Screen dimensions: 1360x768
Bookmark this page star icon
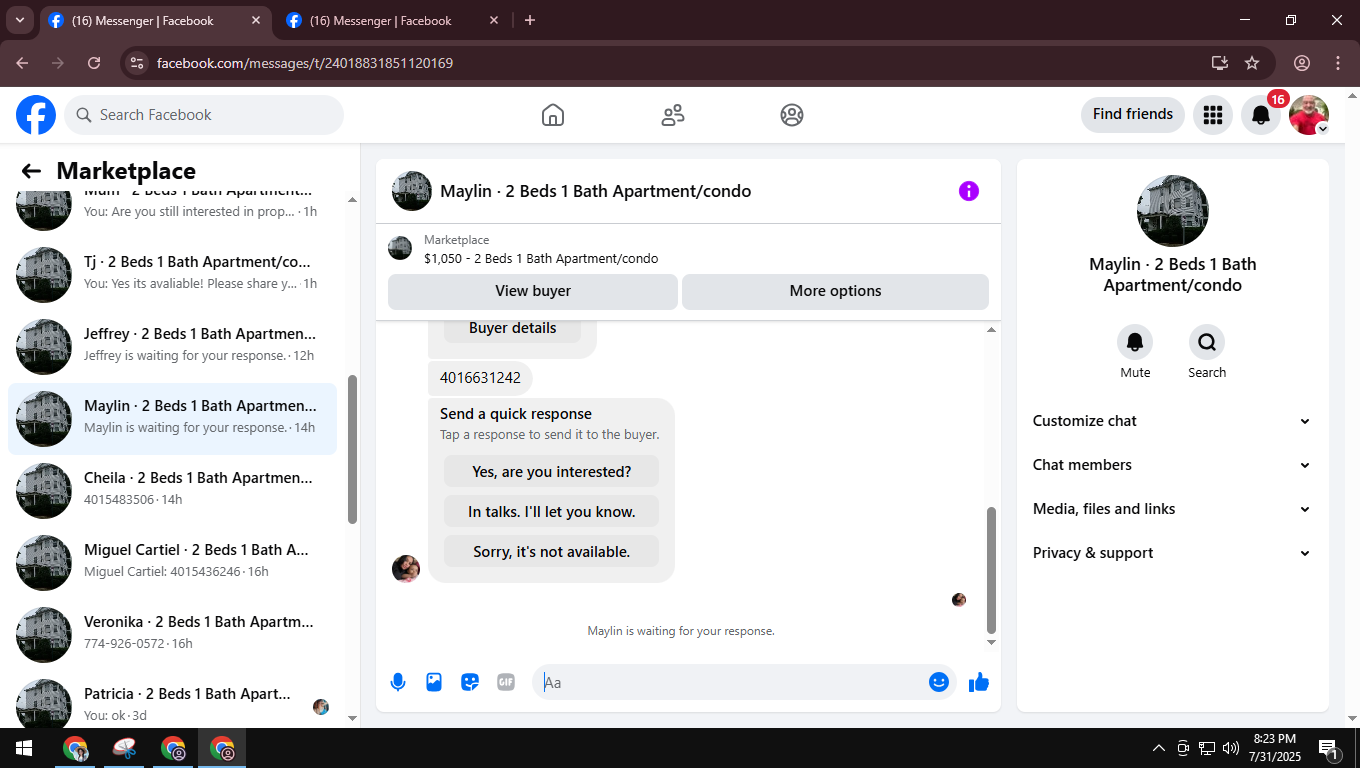(x=1252, y=63)
